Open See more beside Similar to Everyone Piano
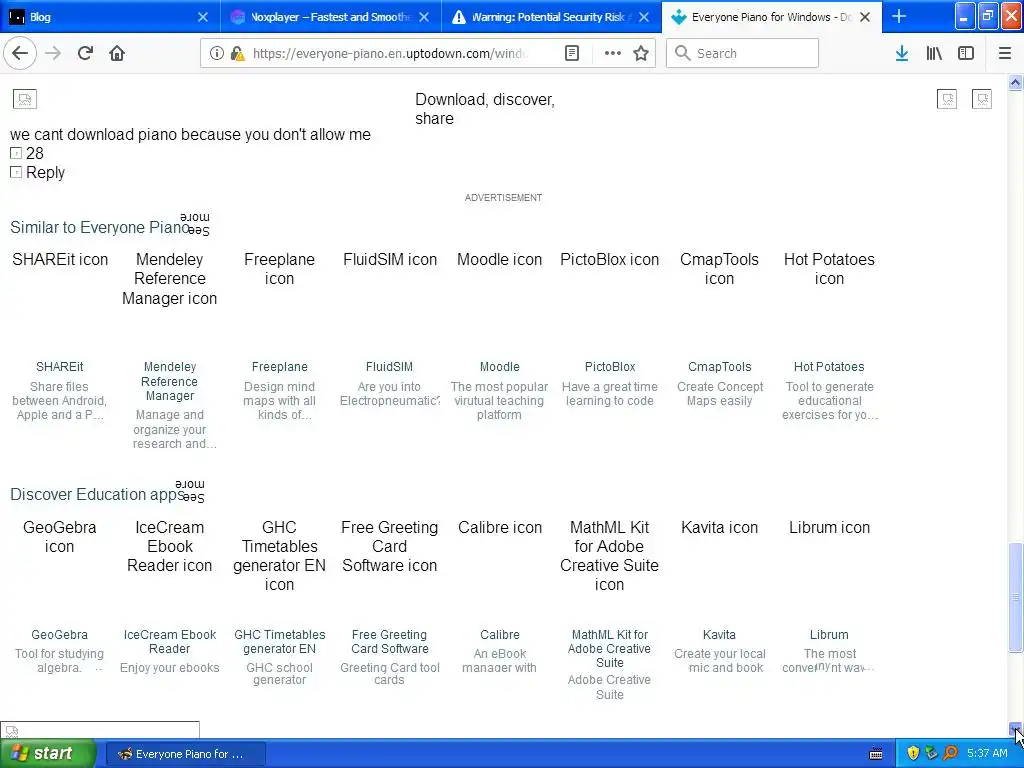 pyautogui.click(x=195, y=223)
